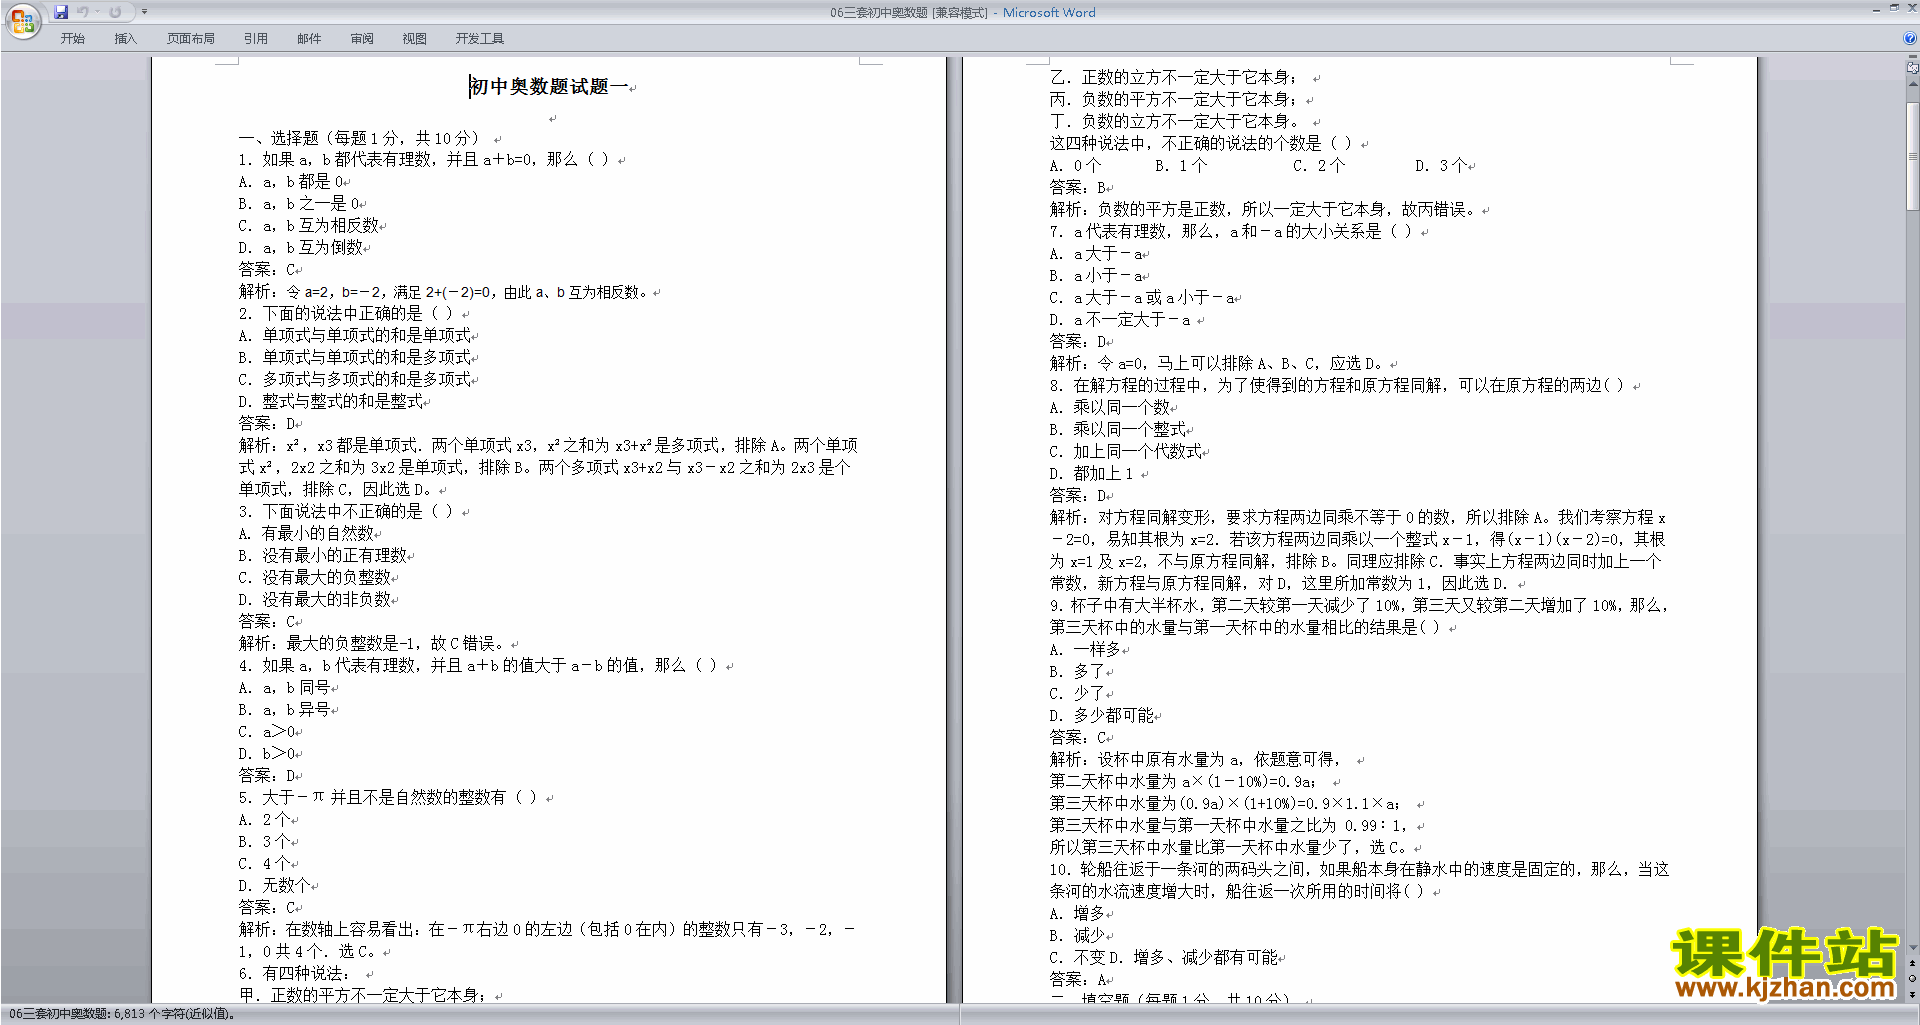Click option A. 增多 under question 10
The height and width of the screenshot is (1025, 1920).
(1077, 914)
